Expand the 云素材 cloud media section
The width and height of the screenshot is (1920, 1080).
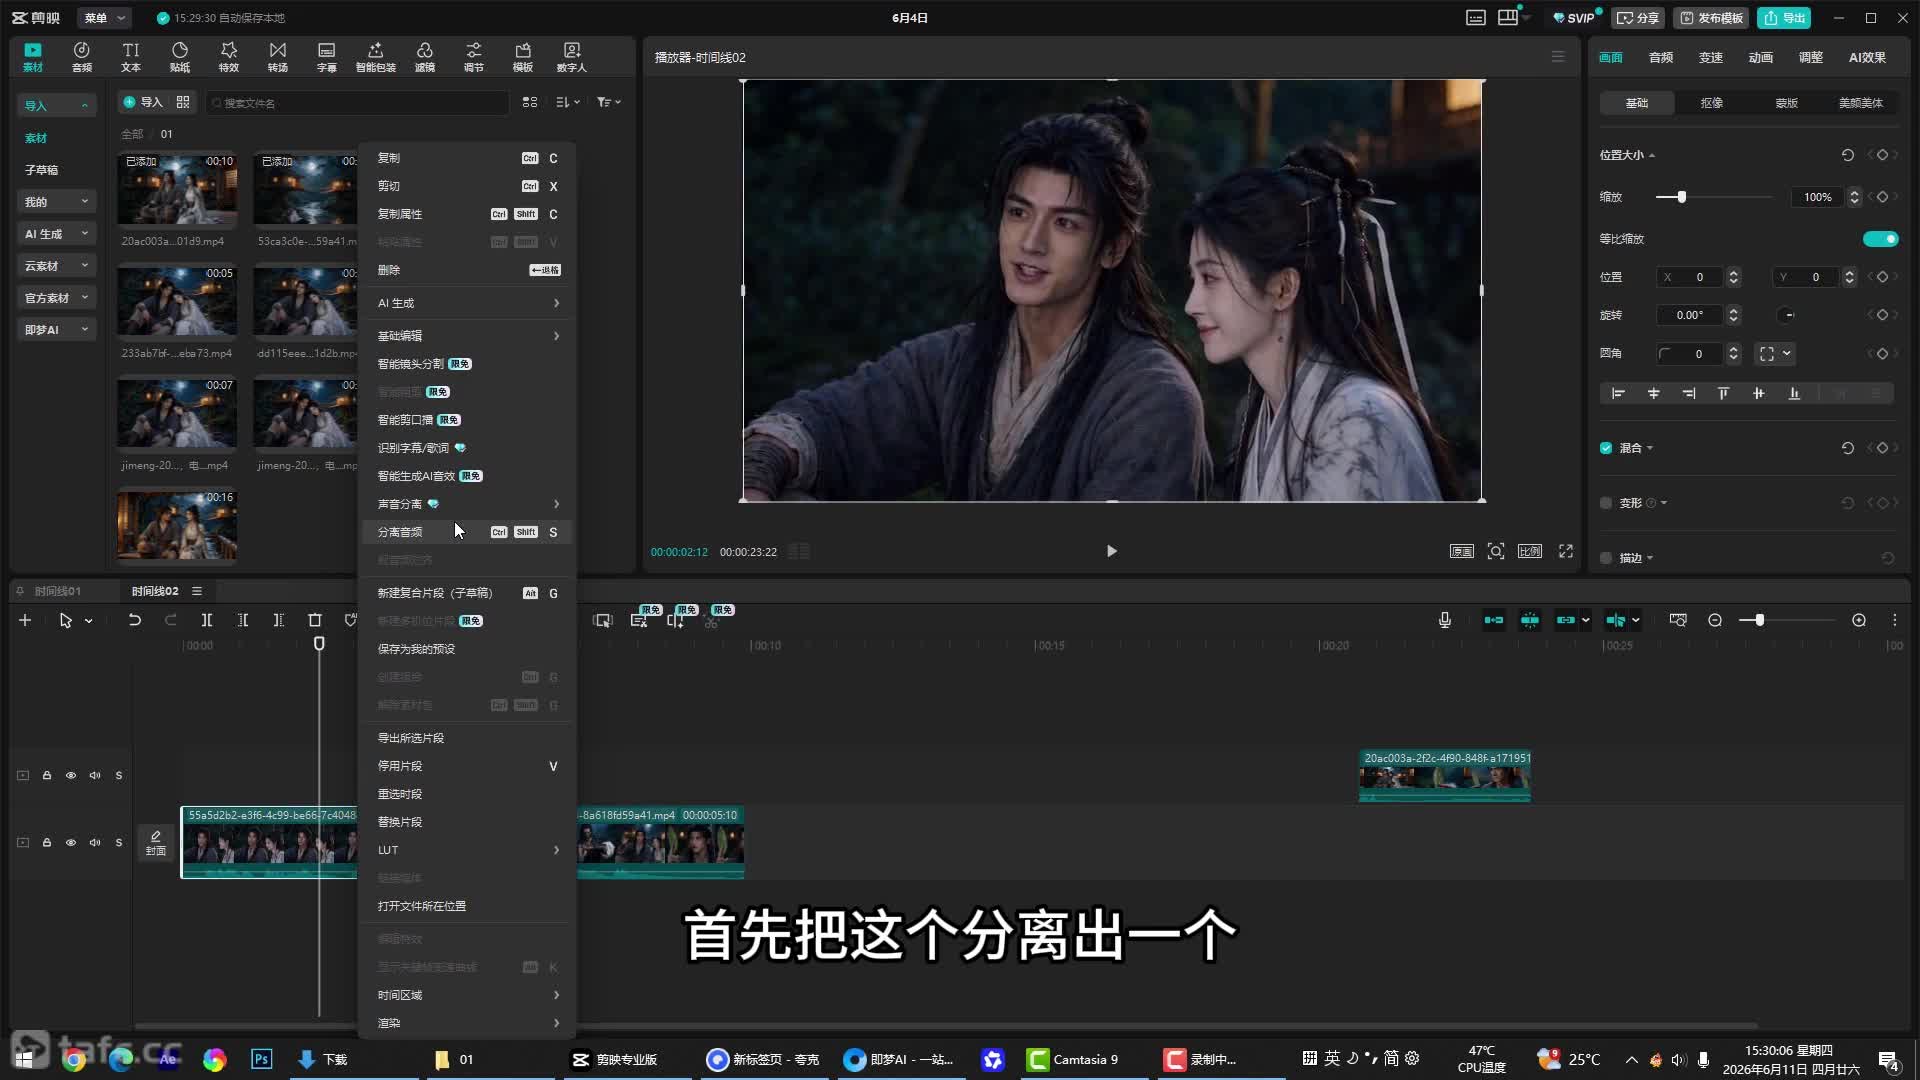click(58, 266)
